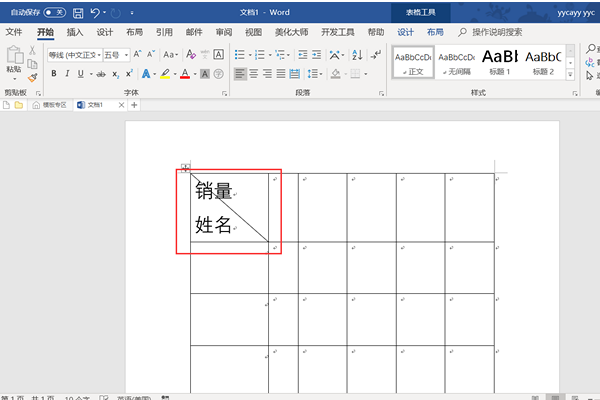The image size is (600, 400).
Task: Switch to the 插入 ribbon tab
Action: click(75, 32)
